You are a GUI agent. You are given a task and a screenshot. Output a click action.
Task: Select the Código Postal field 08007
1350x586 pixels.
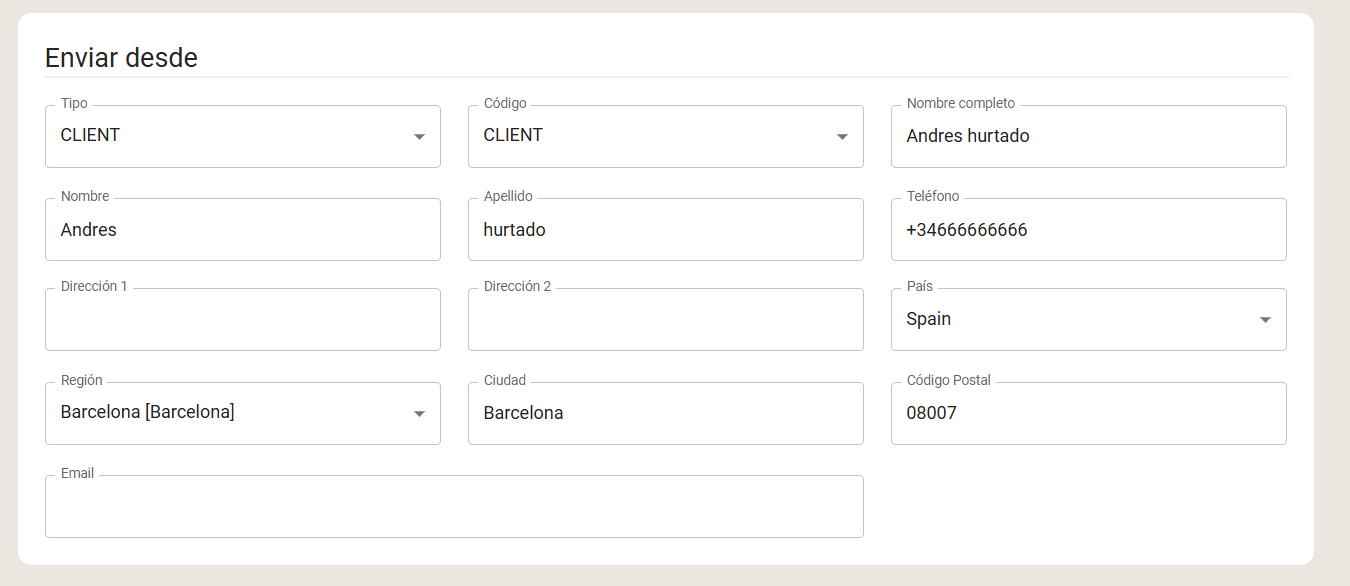pos(1089,413)
